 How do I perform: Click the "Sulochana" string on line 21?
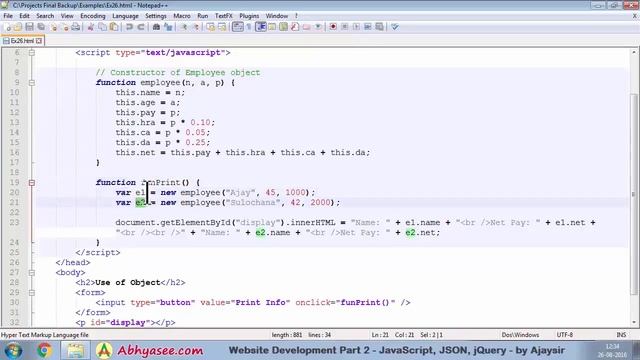pyautogui.click(x=253, y=202)
